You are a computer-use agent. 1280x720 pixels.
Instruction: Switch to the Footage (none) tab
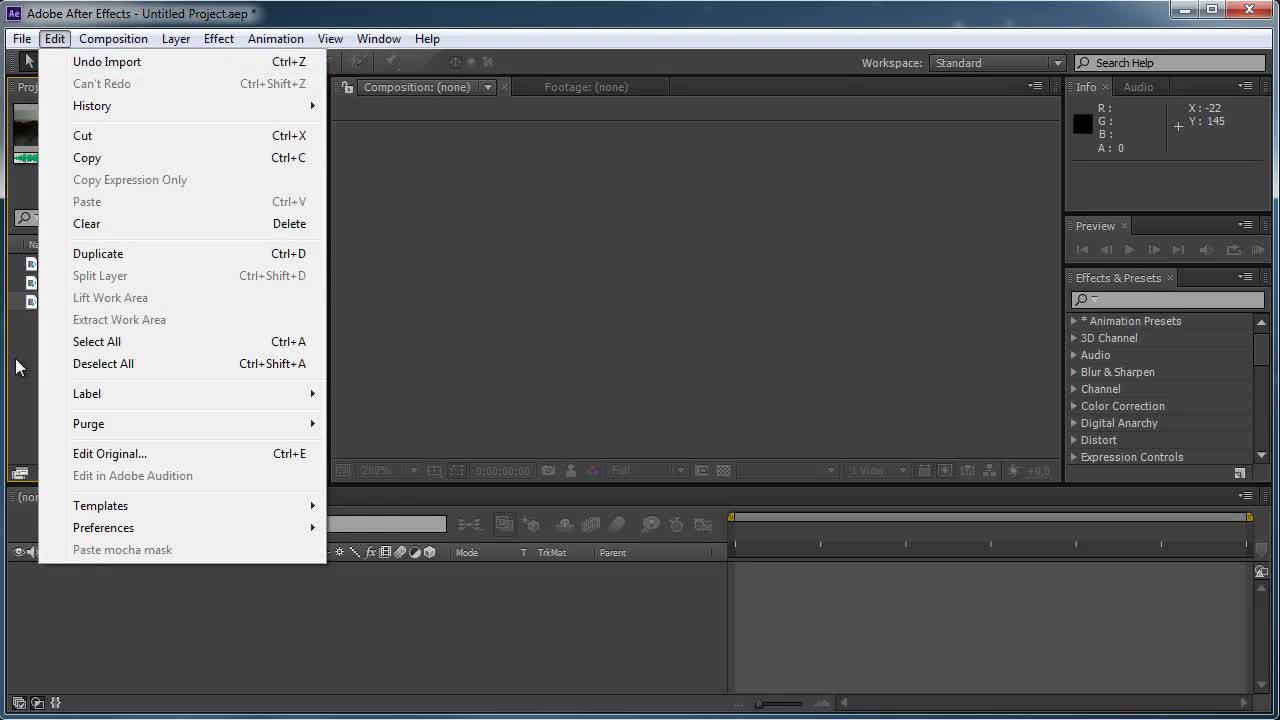coord(586,87)
